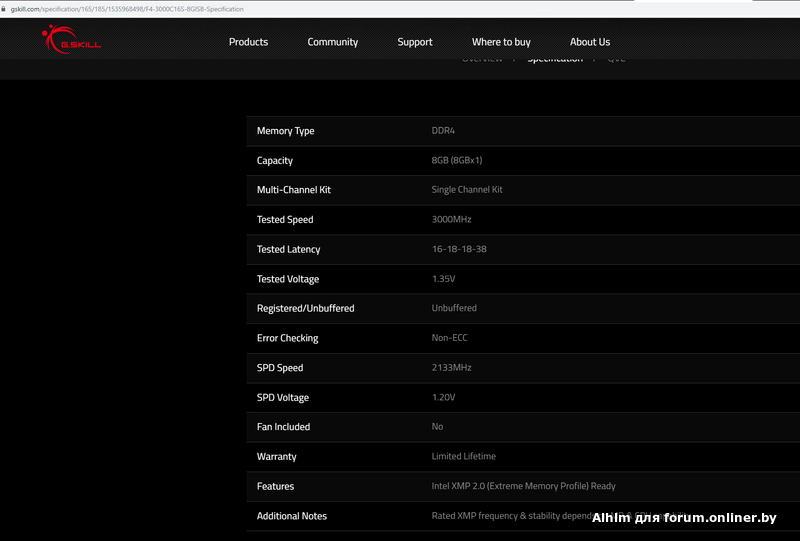The image size is (800, 541).
Task: Select the Tested Latency label
Action: coord(288,250)
